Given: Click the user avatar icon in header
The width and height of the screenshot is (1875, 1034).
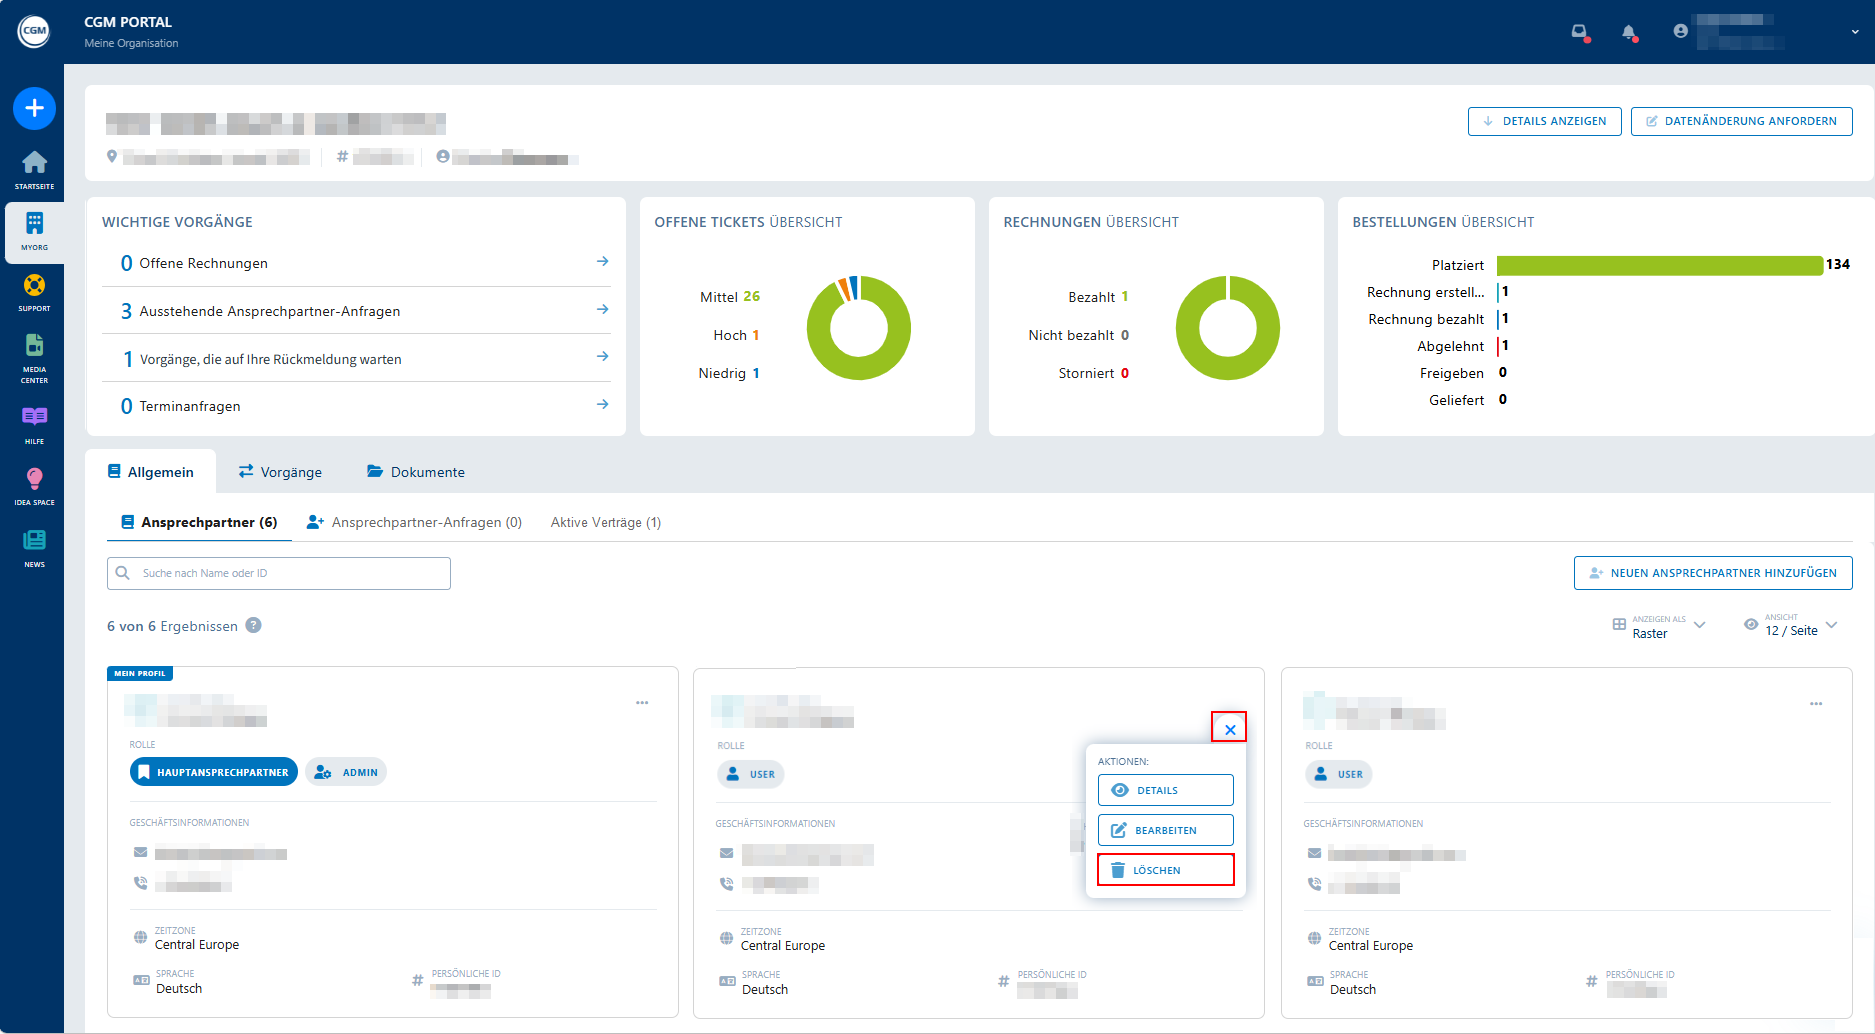Looking at the screenshot, I should (x=1680, y=31).
